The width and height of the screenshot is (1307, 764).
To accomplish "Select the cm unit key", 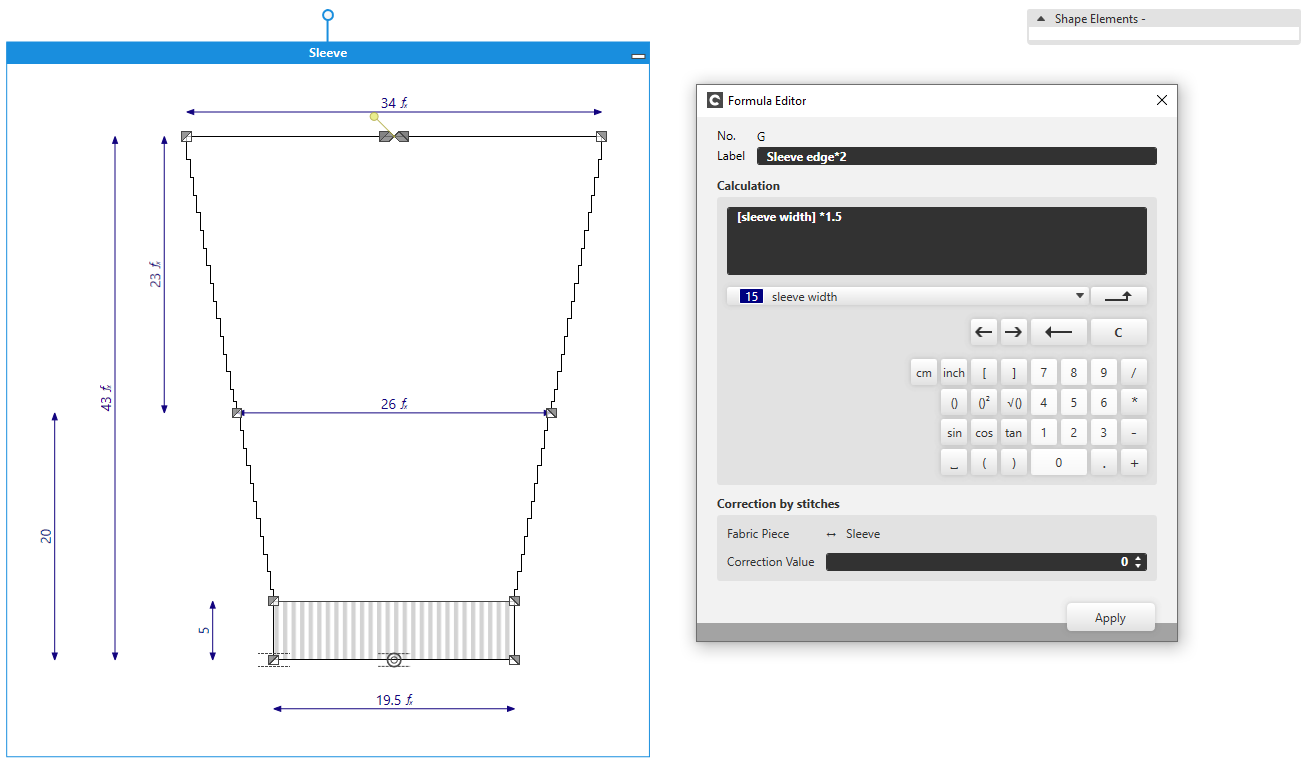I will [x=923, y=373].
